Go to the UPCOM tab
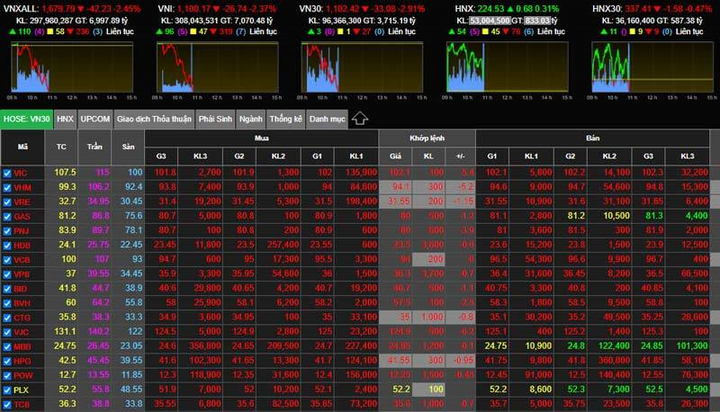Image resolution: width=720 pixels, height=412 pixels. tap(96, 119)
